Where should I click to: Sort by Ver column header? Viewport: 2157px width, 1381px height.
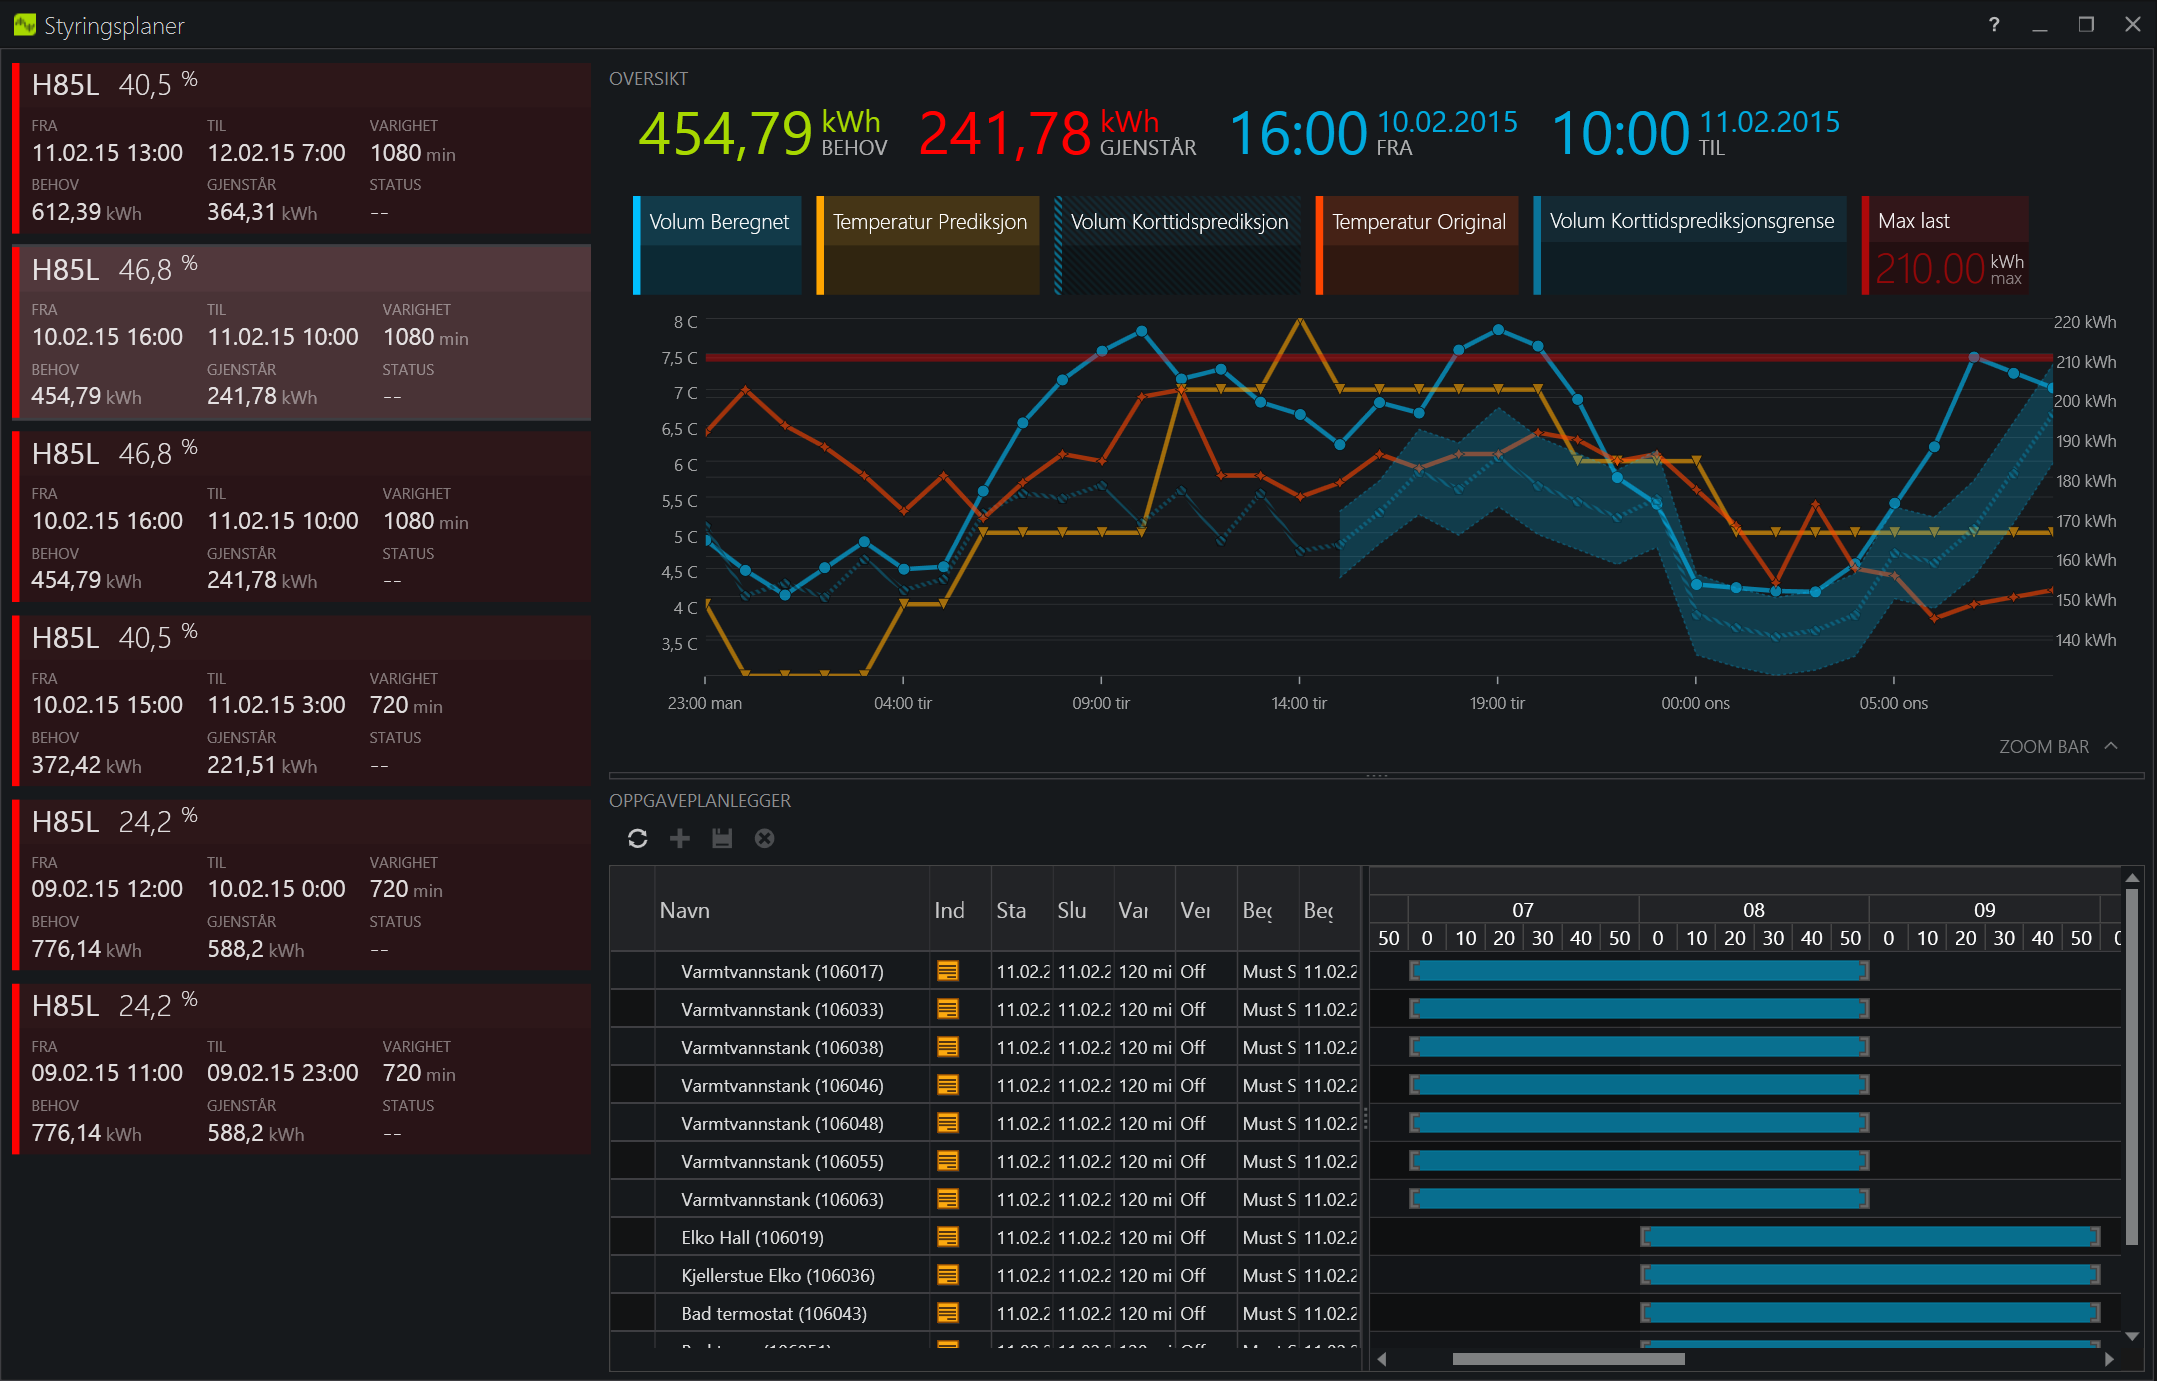[x=1206, y=910]
